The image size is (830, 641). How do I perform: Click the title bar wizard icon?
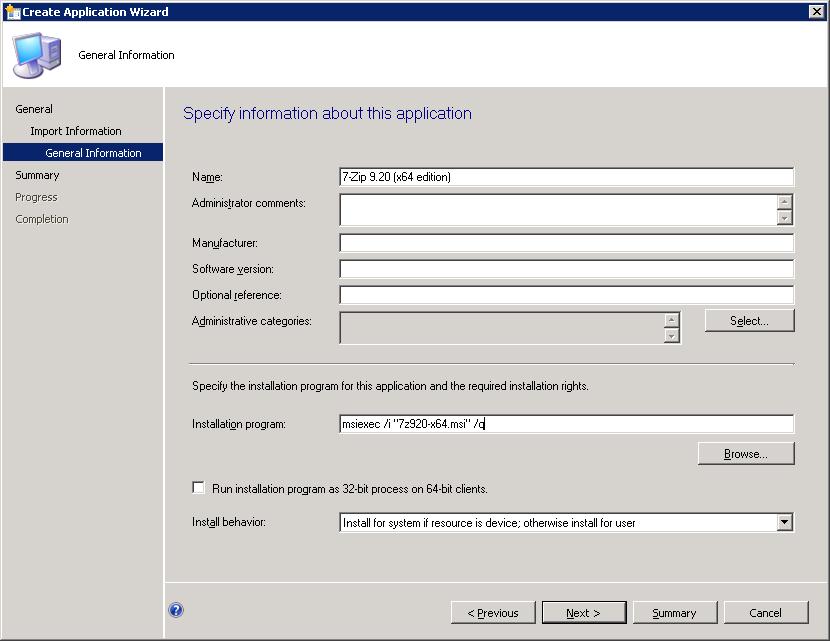coord(12,12)
